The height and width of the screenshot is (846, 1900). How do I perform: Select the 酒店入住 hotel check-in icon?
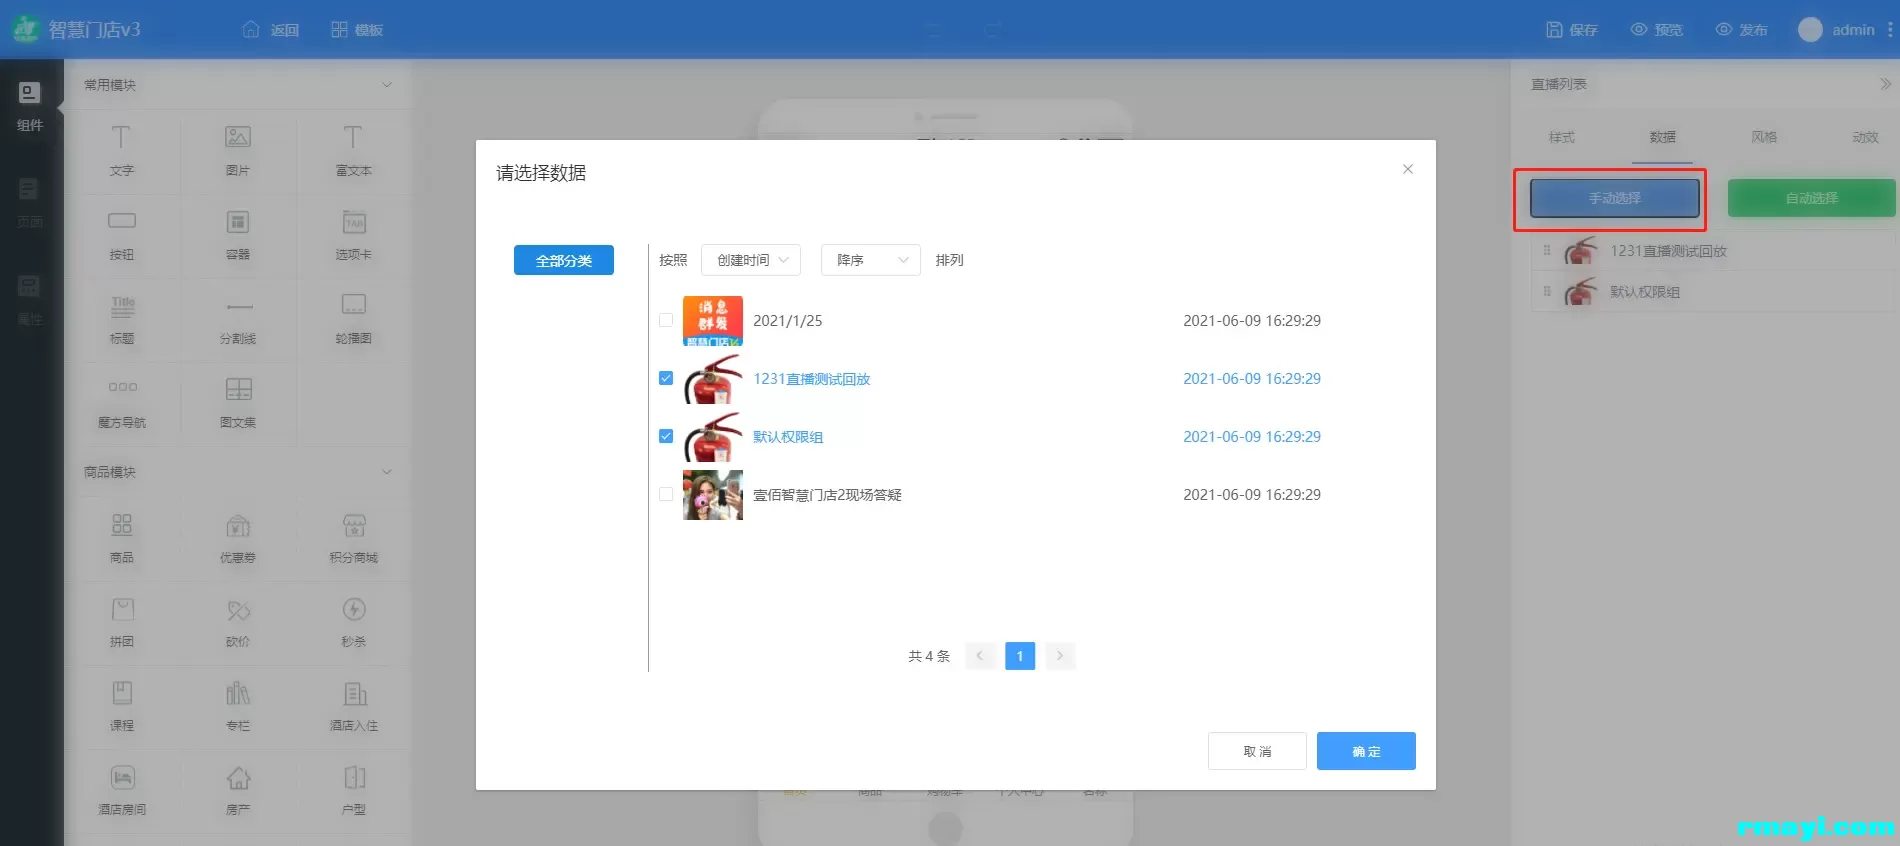[355, 693]
